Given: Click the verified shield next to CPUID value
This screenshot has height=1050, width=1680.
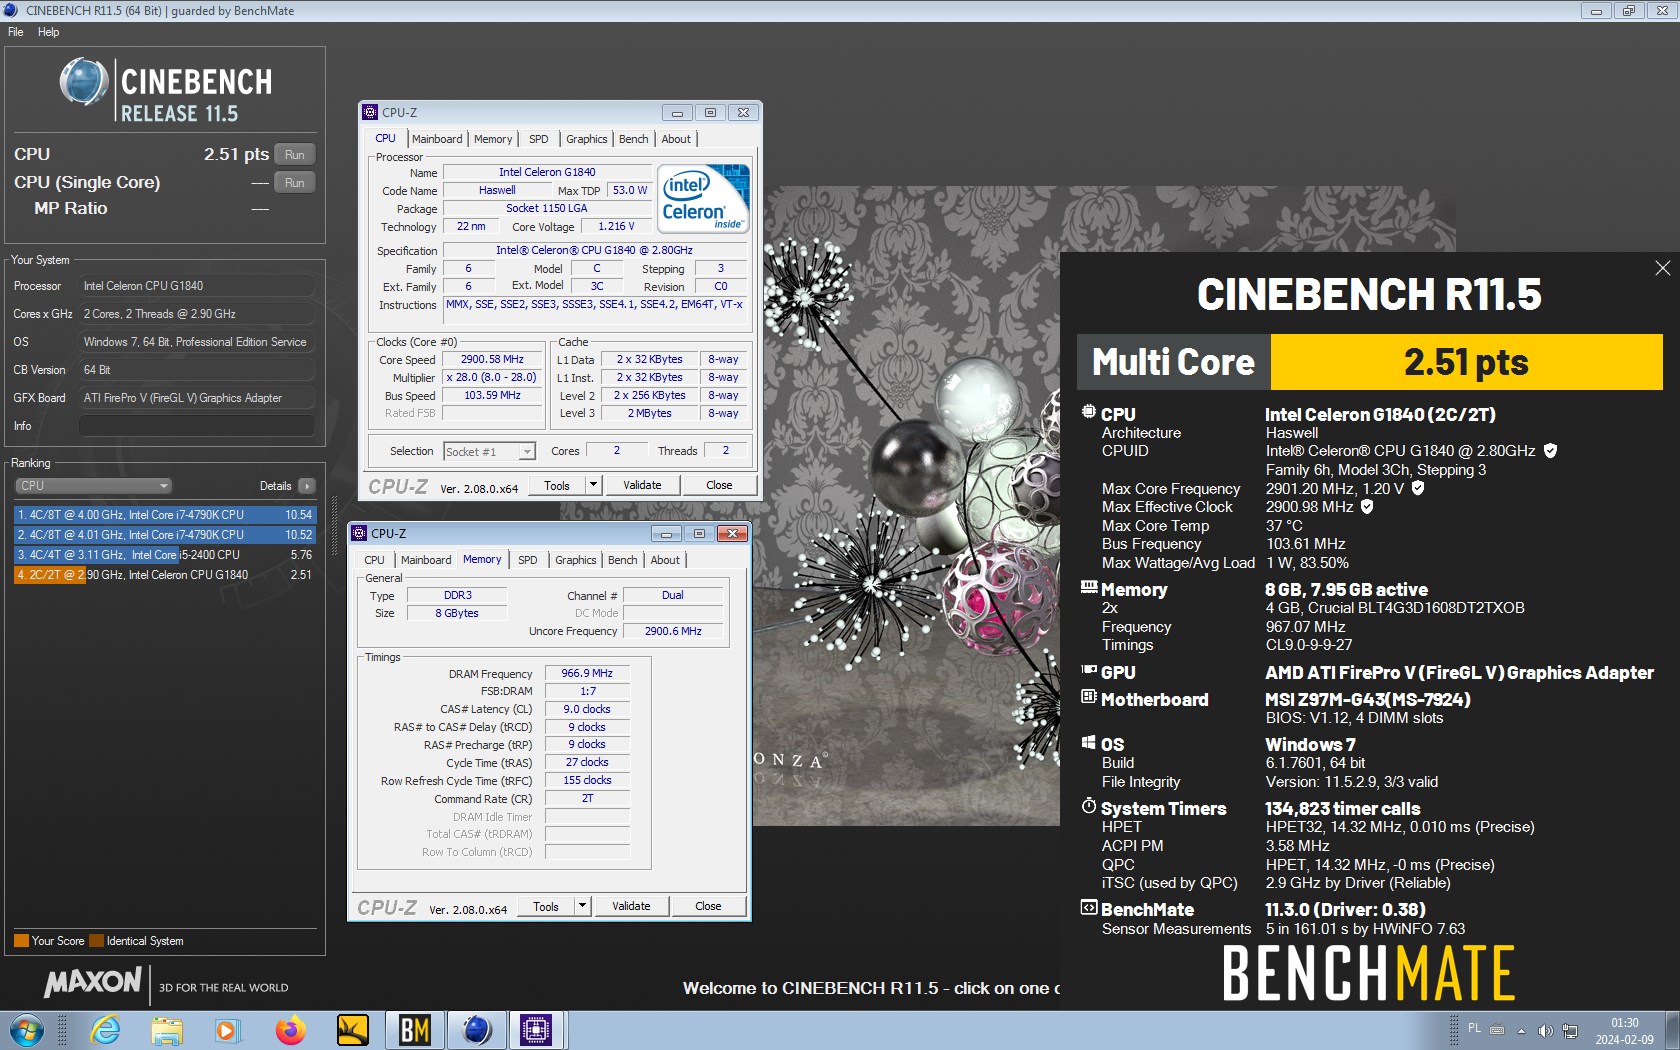Looking at the screenshot, I should click(x=1550, y=451).
